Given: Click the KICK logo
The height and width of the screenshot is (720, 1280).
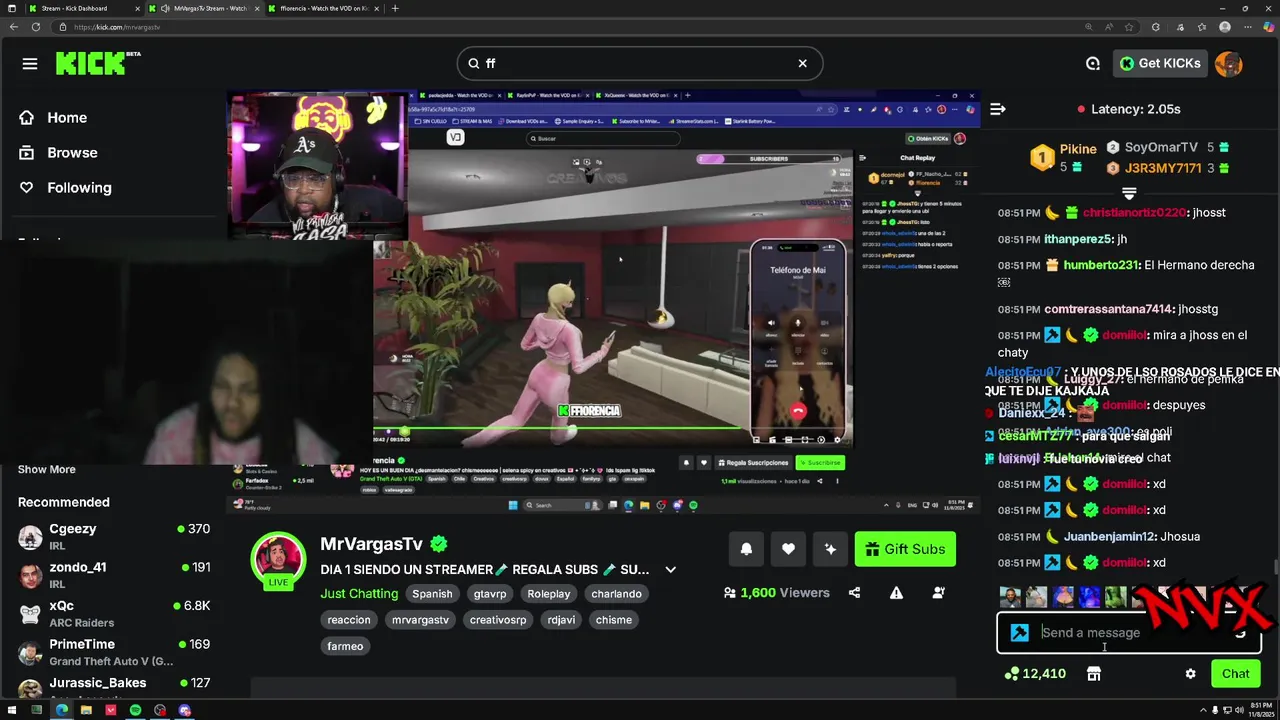Looking at the screenshot, I should click(x=97, y=63).
